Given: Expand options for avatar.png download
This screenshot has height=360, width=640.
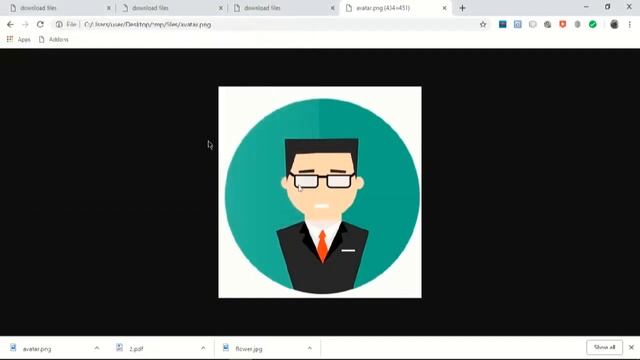Looking at the screenshot, I should [x=97, y=348].
